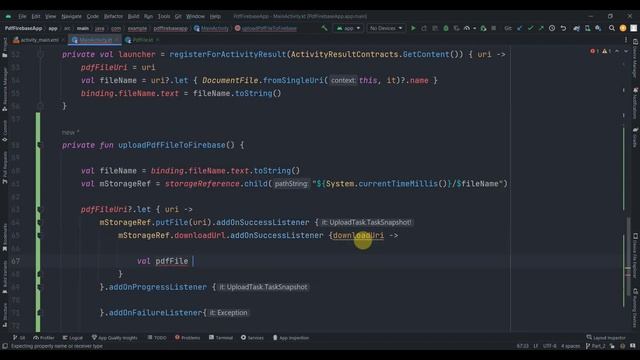
Task: Click the Sync Project with Gradle icon
Action: [x=576, y=28]
